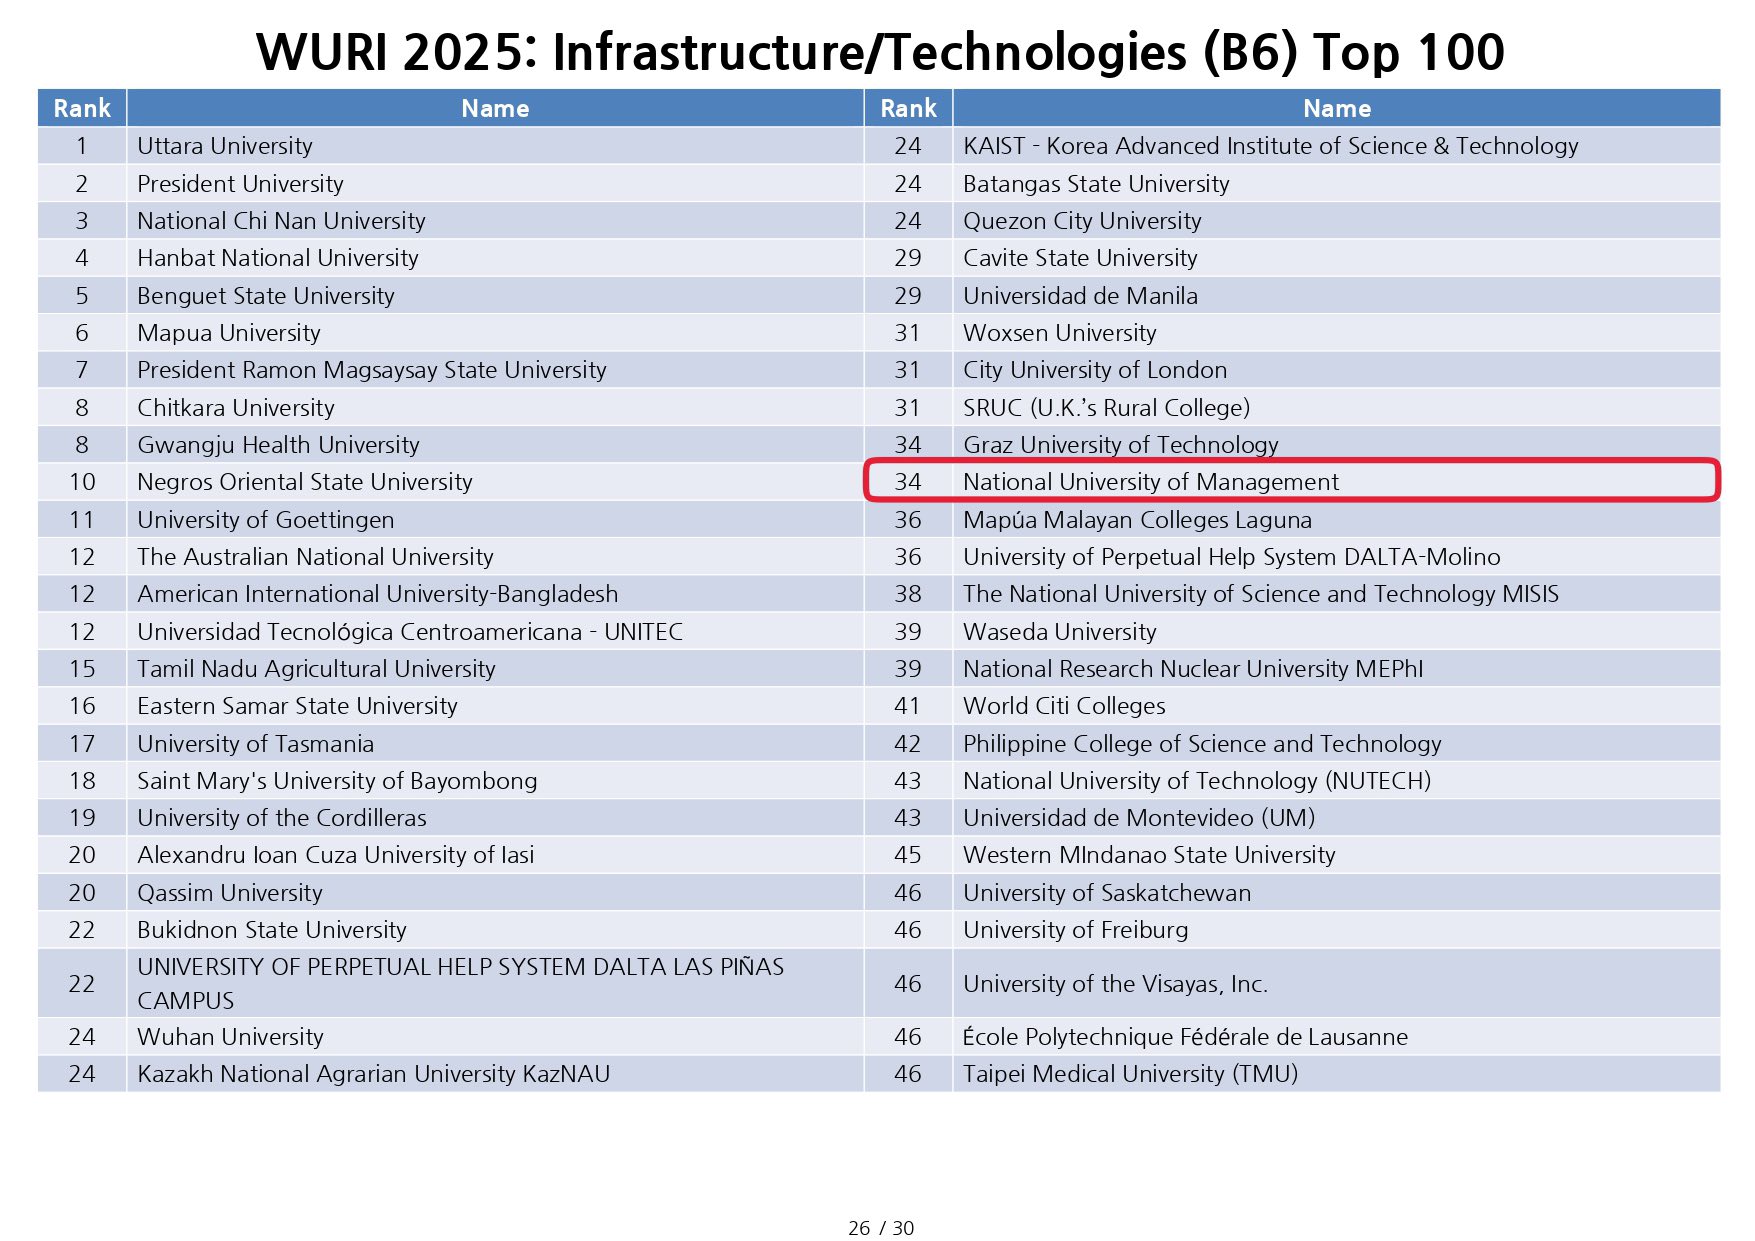The image size is (1755, 1241).
Task: Select 'Mapúa Malayan Colleges Laguna' name
Action: (x=1138, y=520)
